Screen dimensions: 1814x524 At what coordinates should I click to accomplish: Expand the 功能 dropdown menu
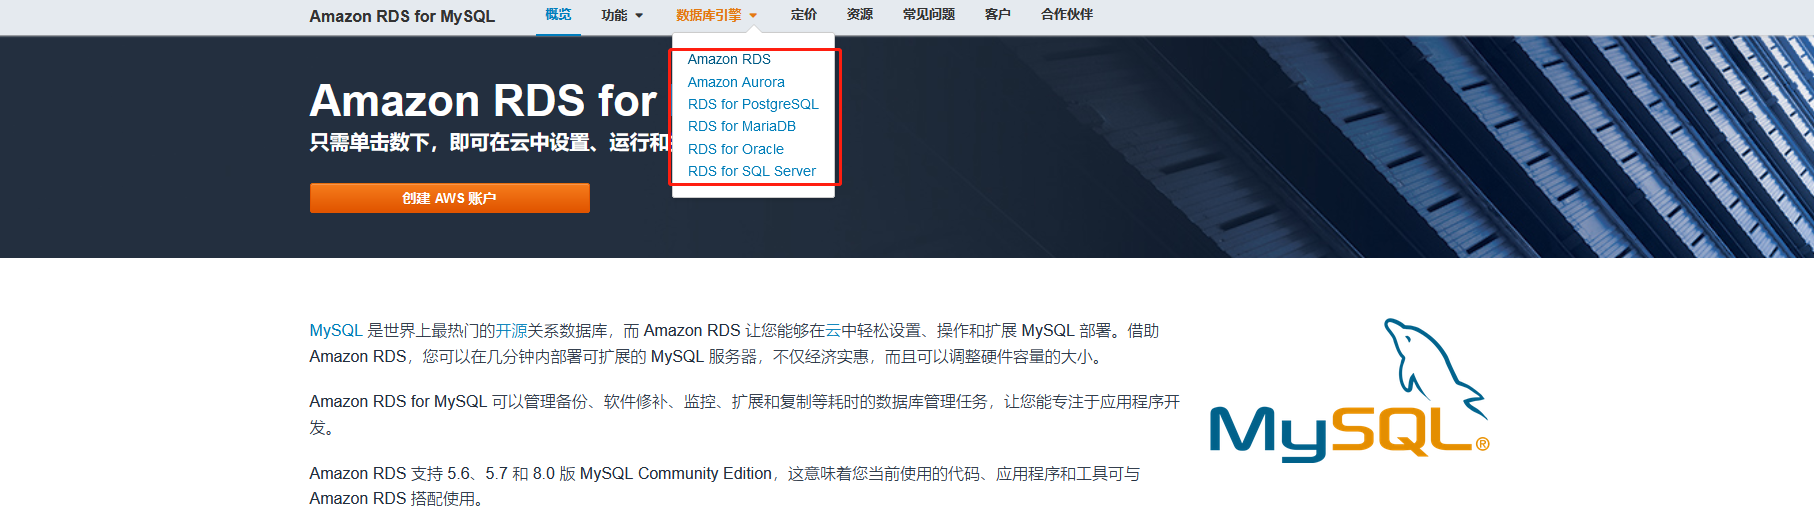[622, 15]
